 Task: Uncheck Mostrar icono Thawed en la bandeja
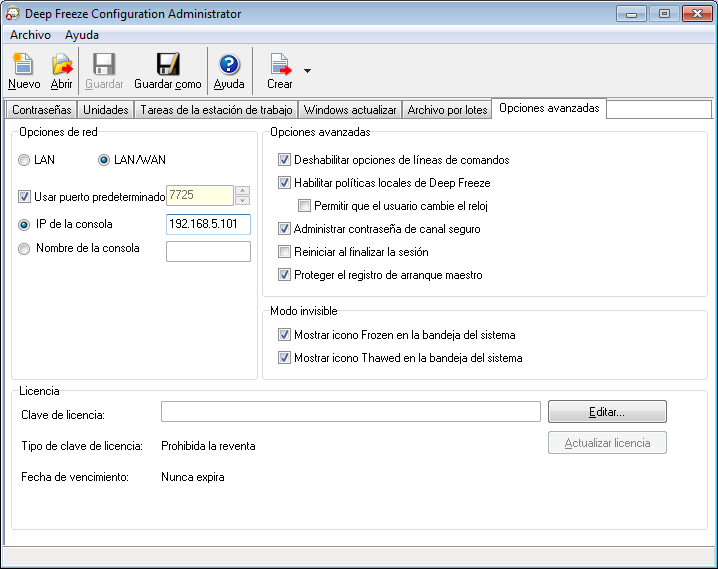point(284,358)
